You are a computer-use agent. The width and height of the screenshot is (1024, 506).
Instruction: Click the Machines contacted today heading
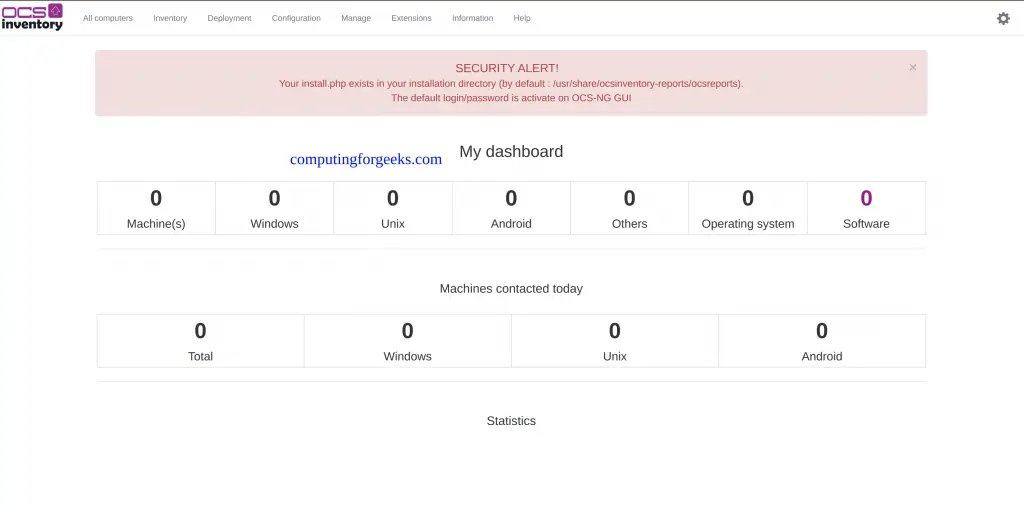pos(511,289)
